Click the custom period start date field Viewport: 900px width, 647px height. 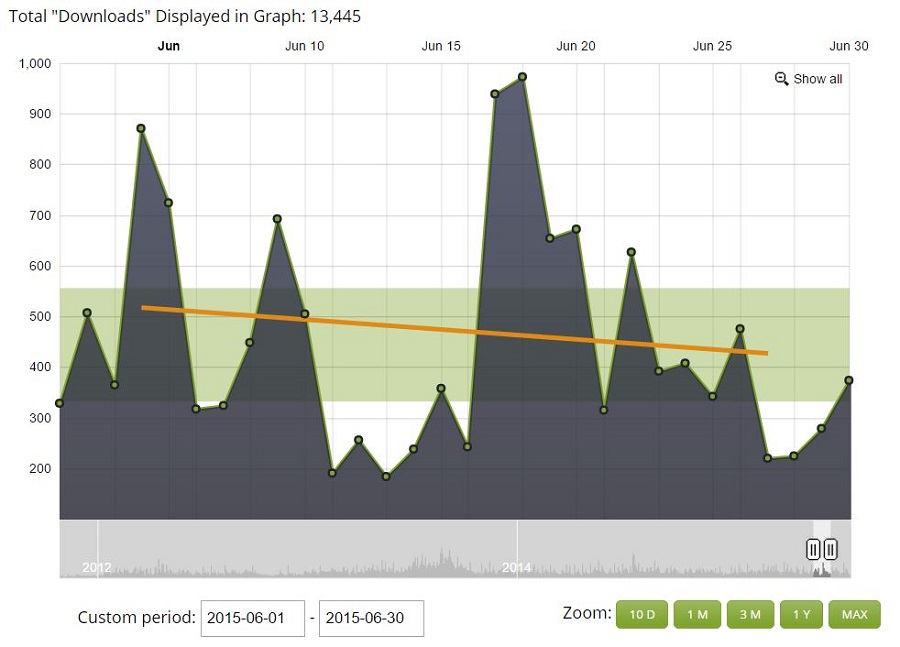pyautogui.click(x=253, y=618)
